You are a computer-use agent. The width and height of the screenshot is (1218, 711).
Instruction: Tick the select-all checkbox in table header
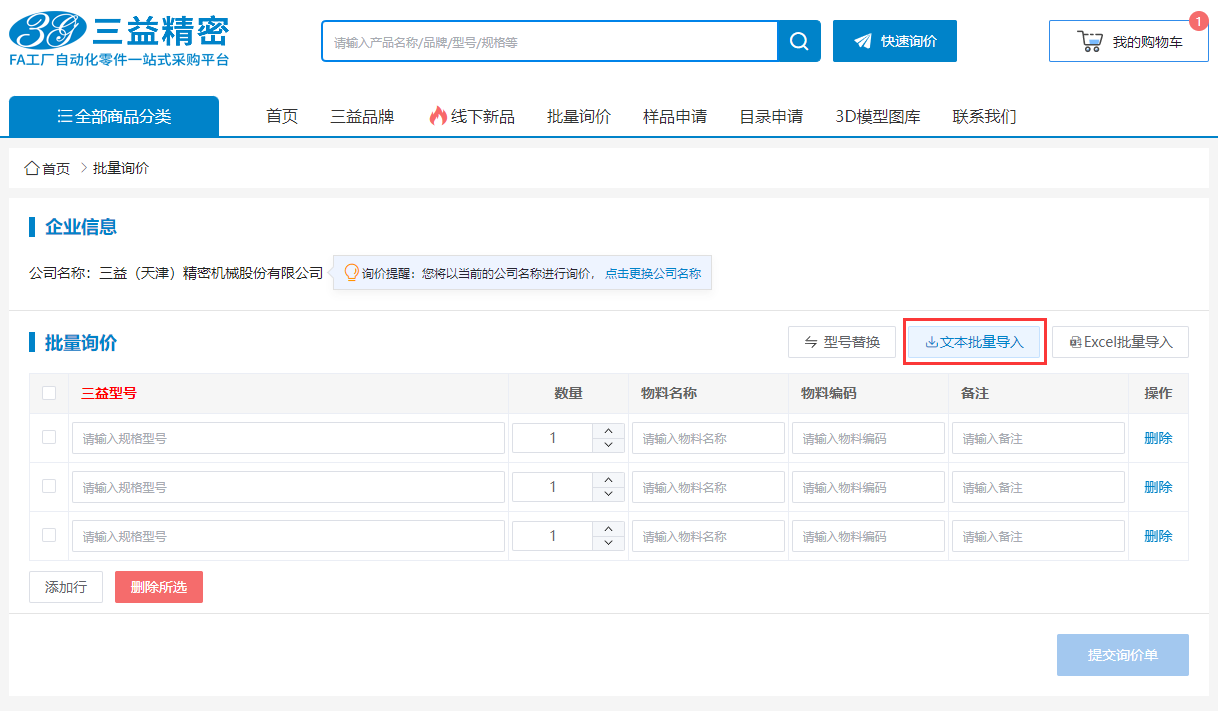(49, 393)
